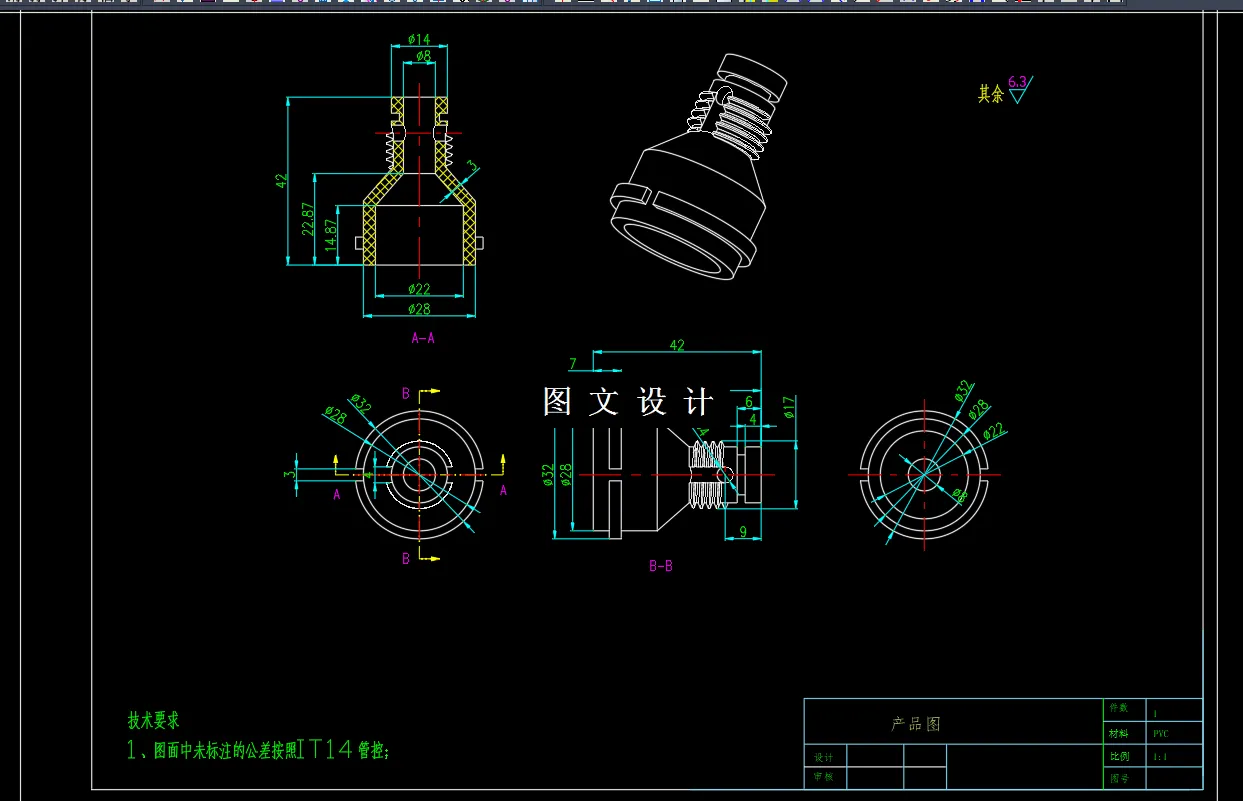This screenshot has height=801, width=1243.
Task: Click the 7 dimension text in view B-B
Action: (x=573, y=363)
